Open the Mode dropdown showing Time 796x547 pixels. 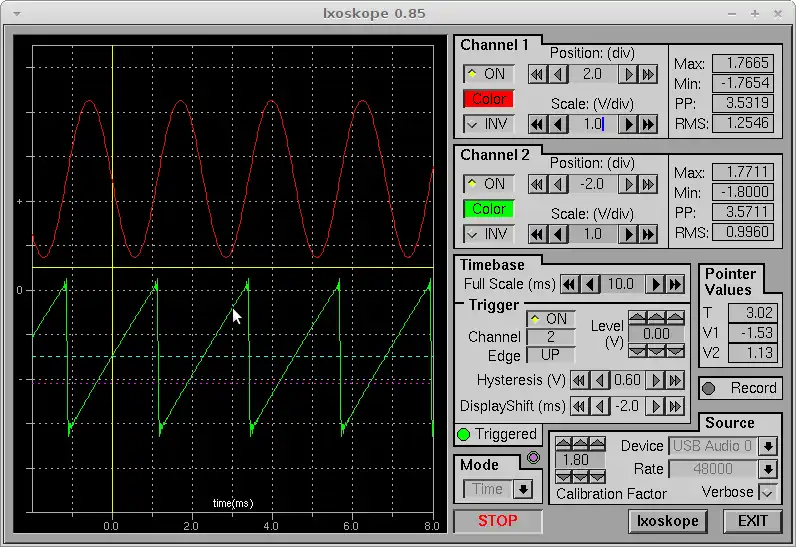coord(523,489)
